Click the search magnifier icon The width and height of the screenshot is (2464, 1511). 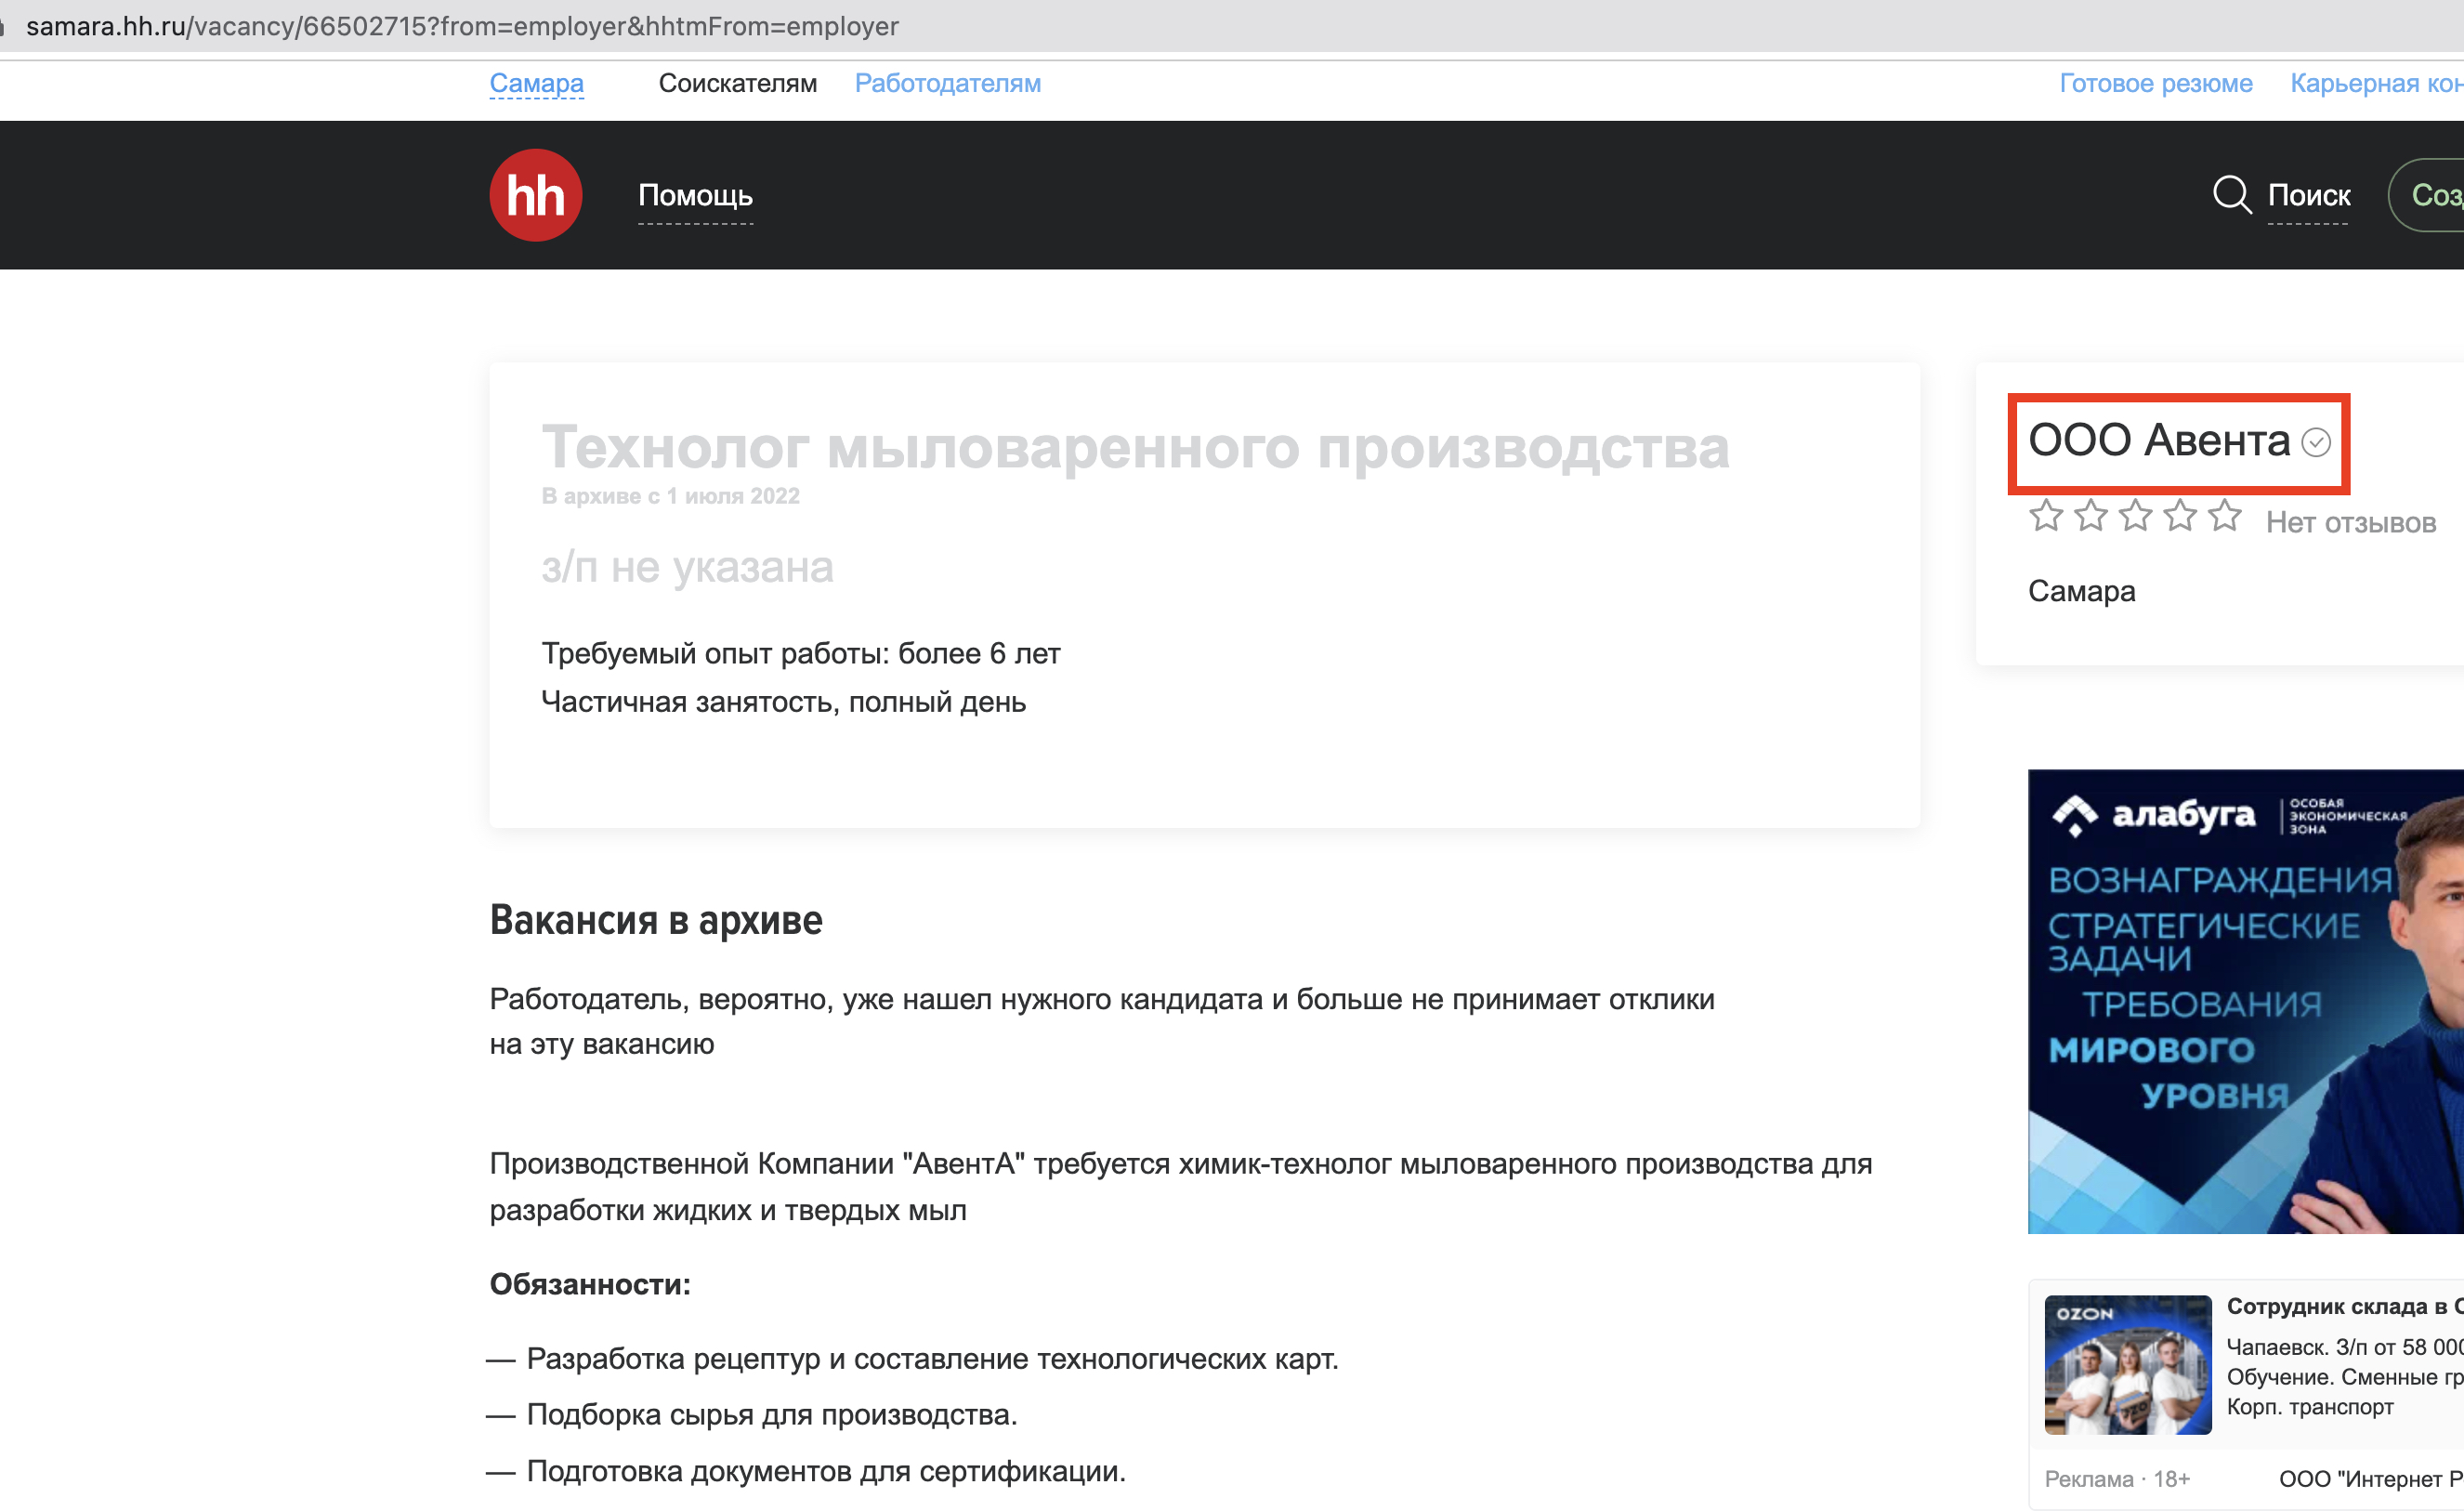pyautogui.click(x=2230, y=194)
